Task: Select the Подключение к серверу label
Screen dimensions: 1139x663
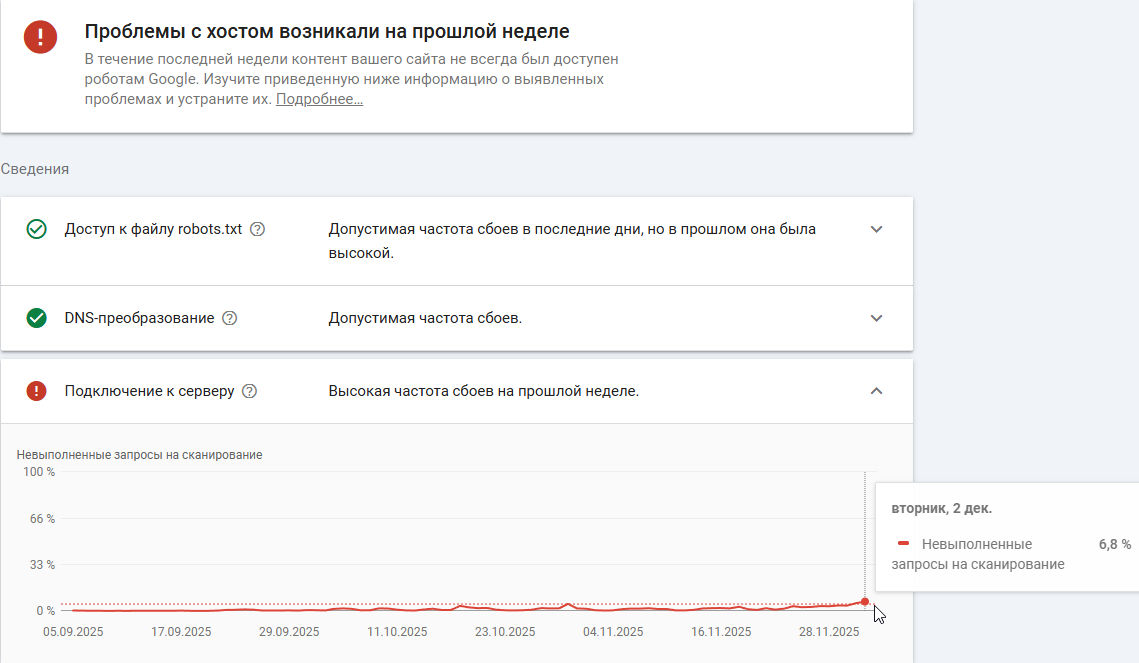Action: click(150, 391)
